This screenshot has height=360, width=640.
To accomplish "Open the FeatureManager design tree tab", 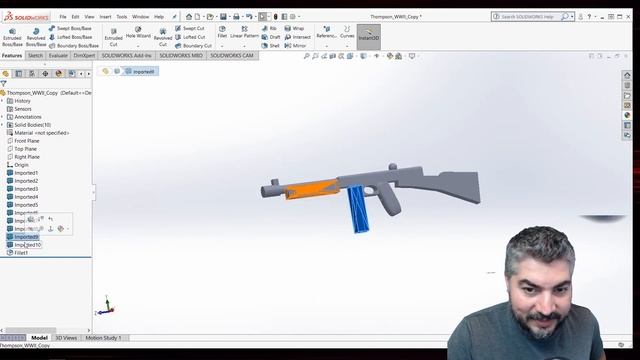I will click(5, 73).
